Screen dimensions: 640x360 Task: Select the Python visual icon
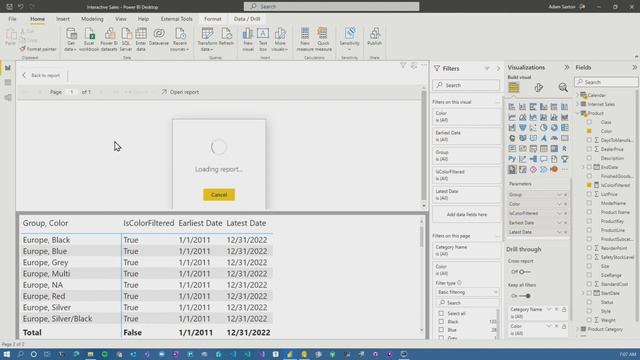[512, 159]
